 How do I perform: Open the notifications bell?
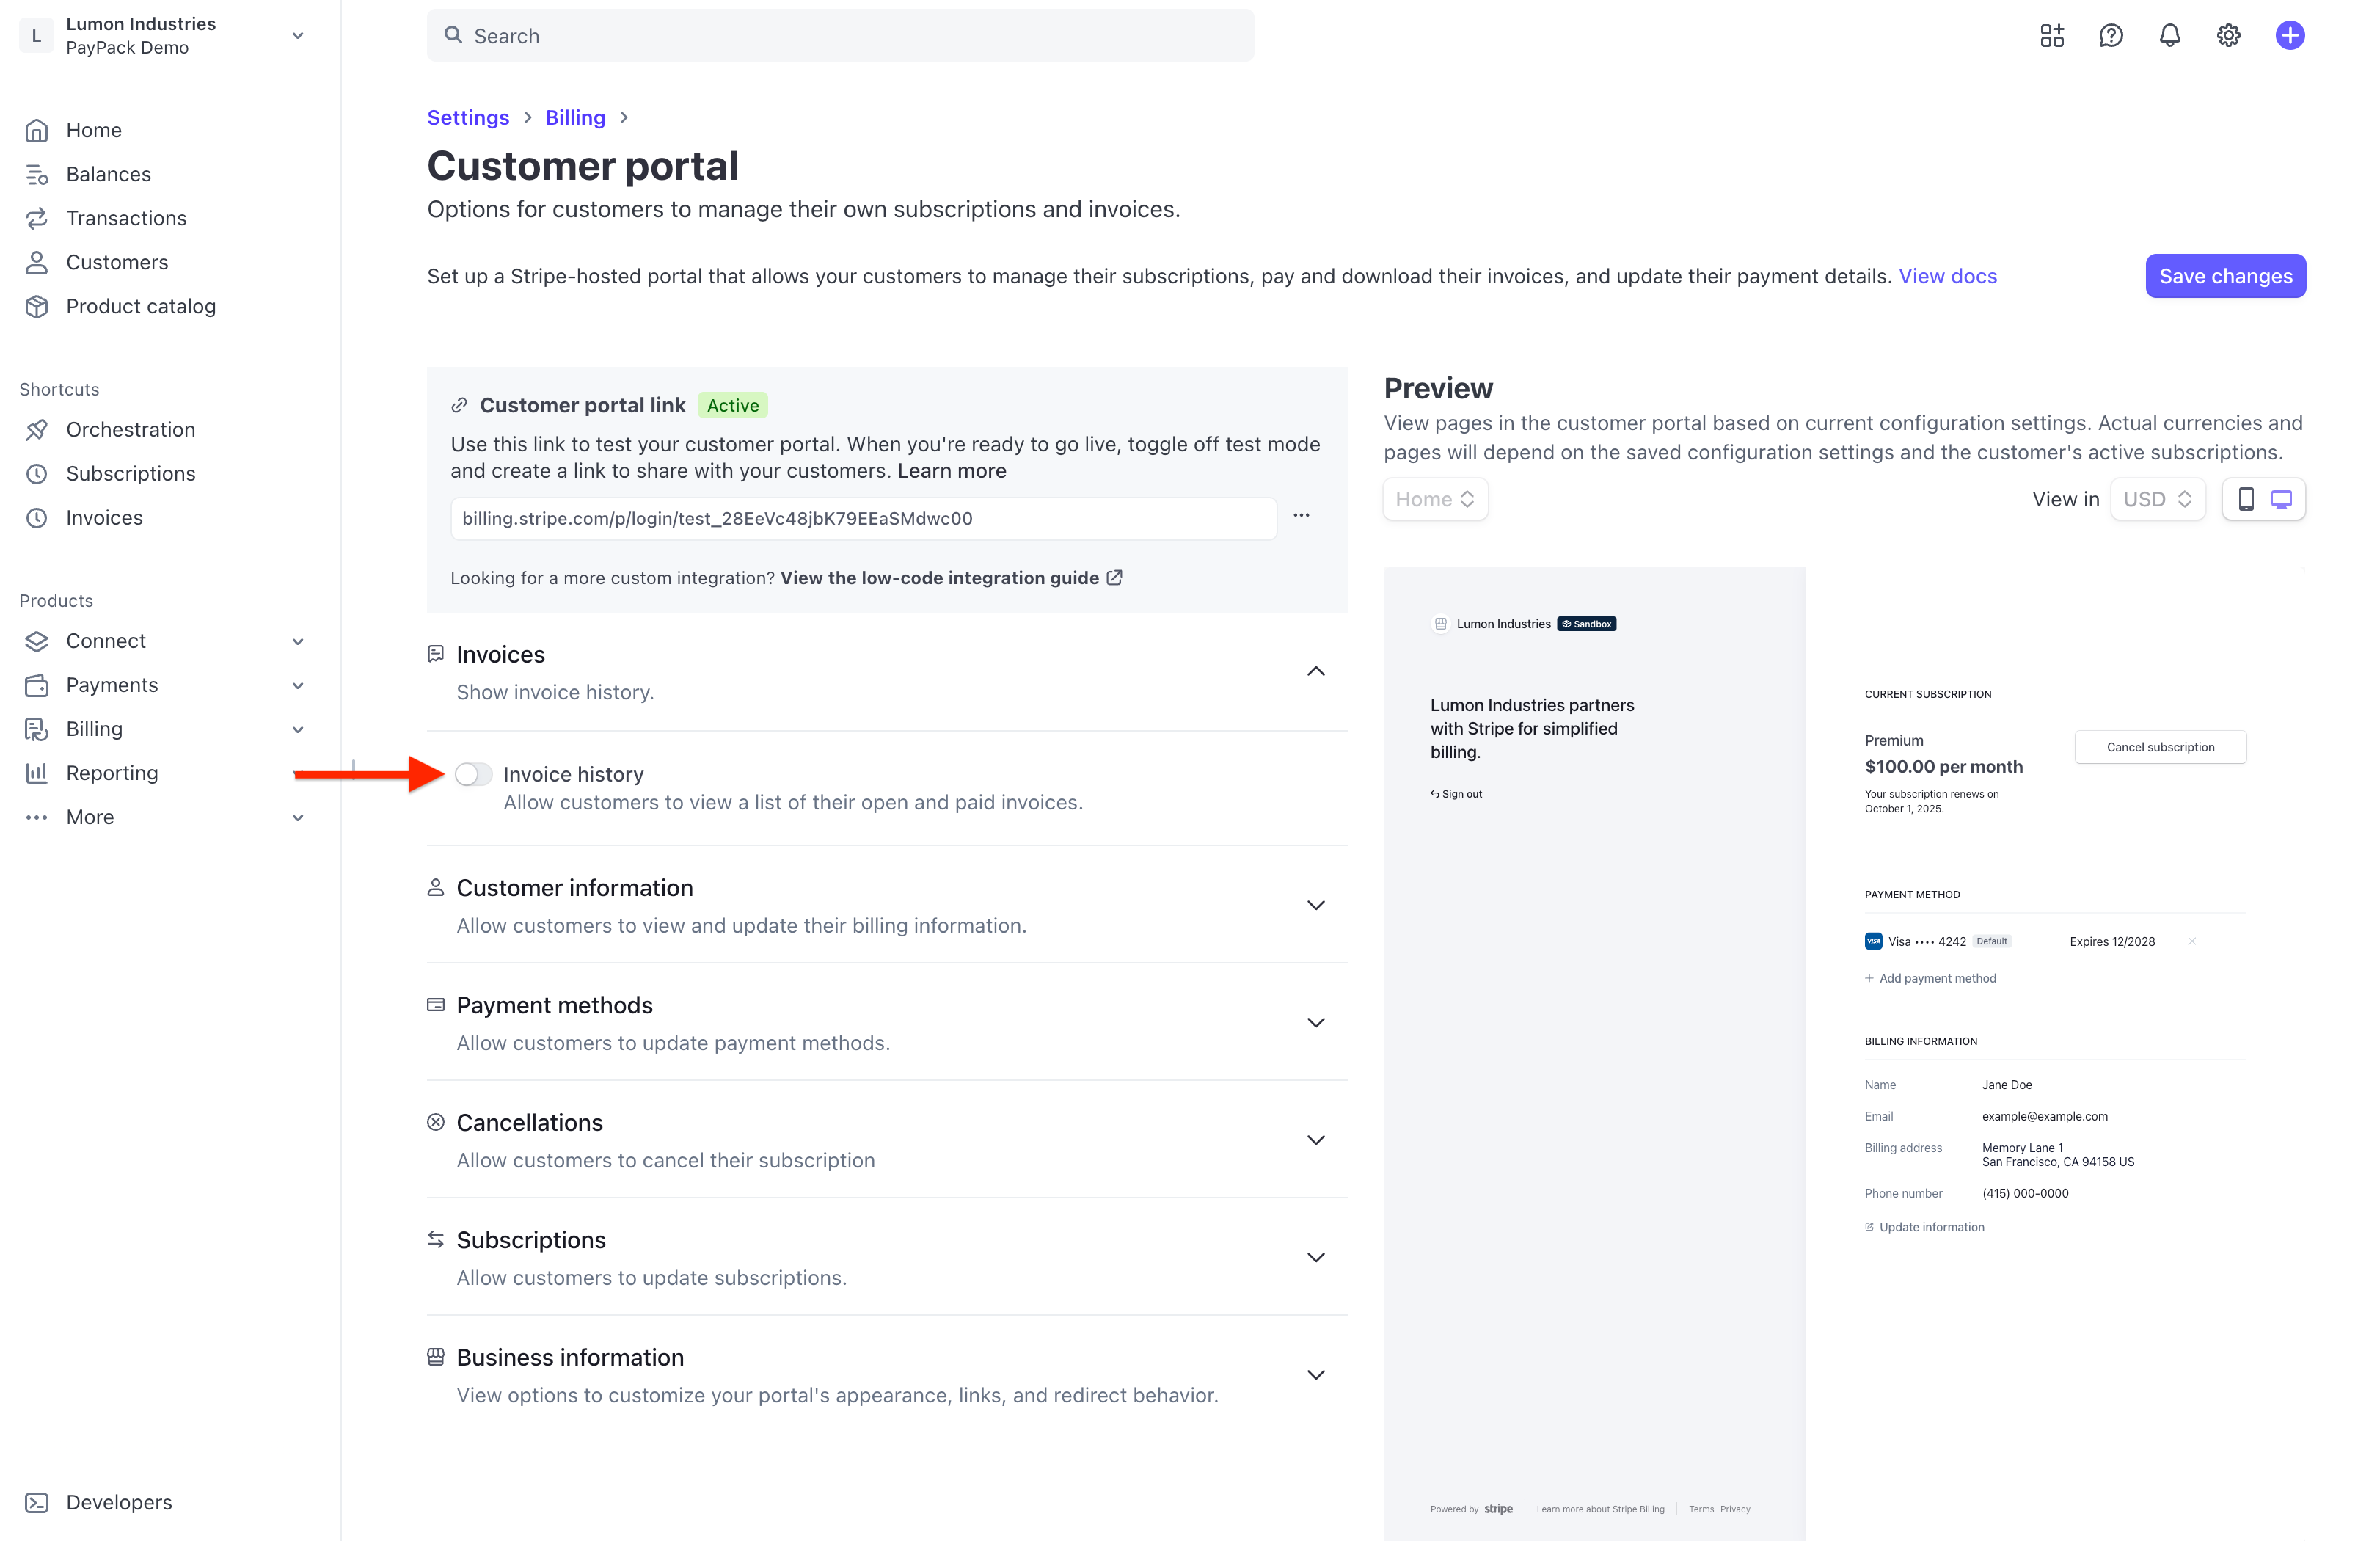coord(2170,35)
